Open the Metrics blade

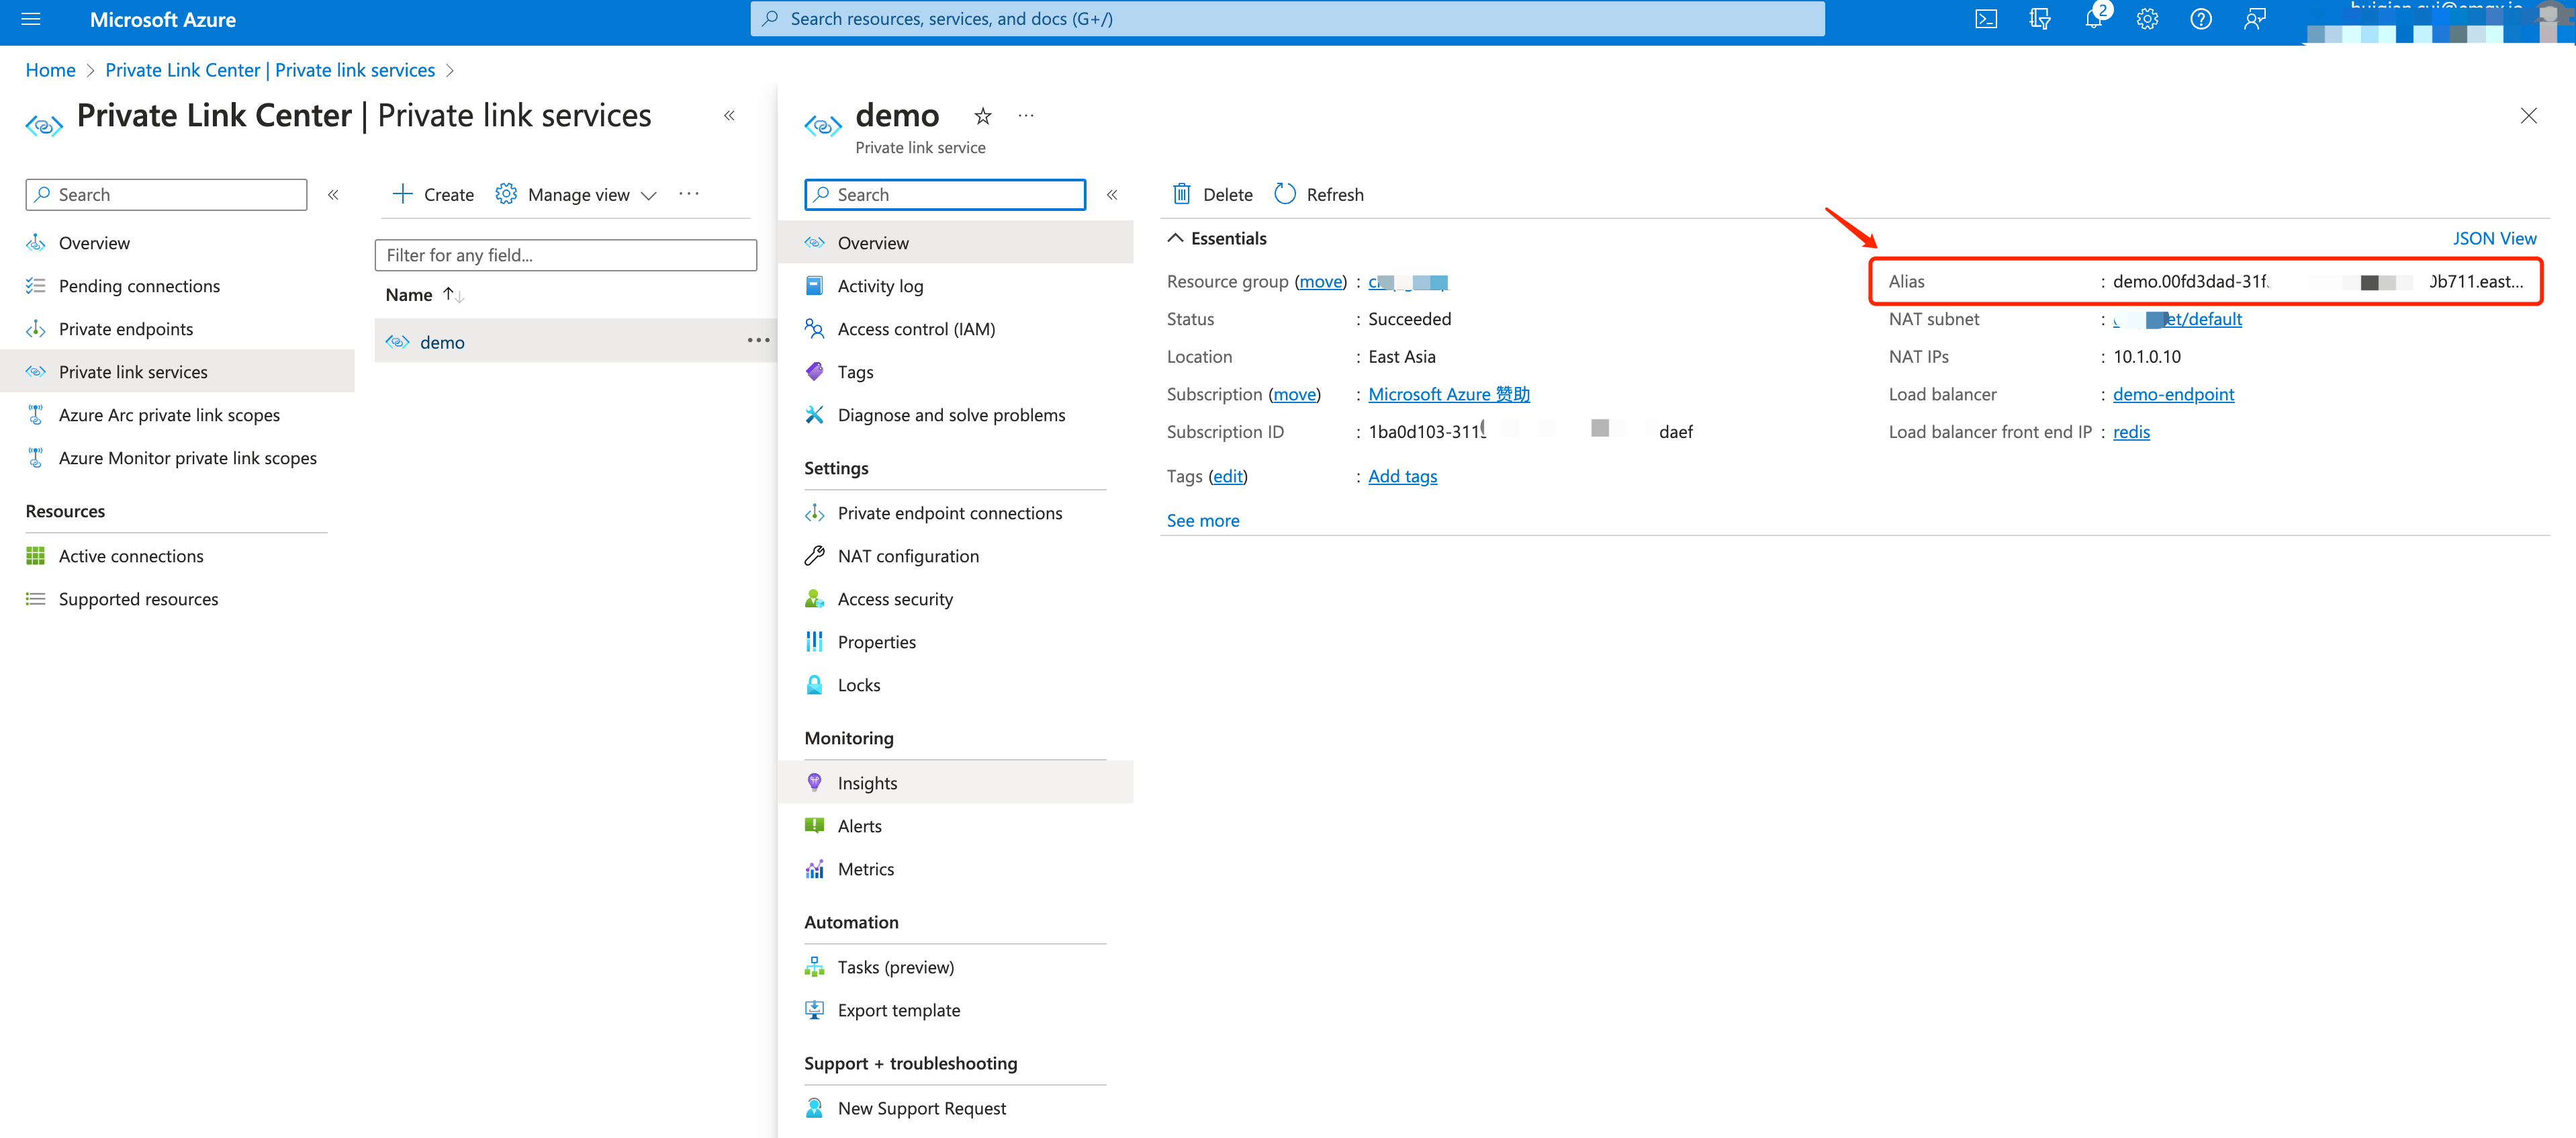(866, 868)
